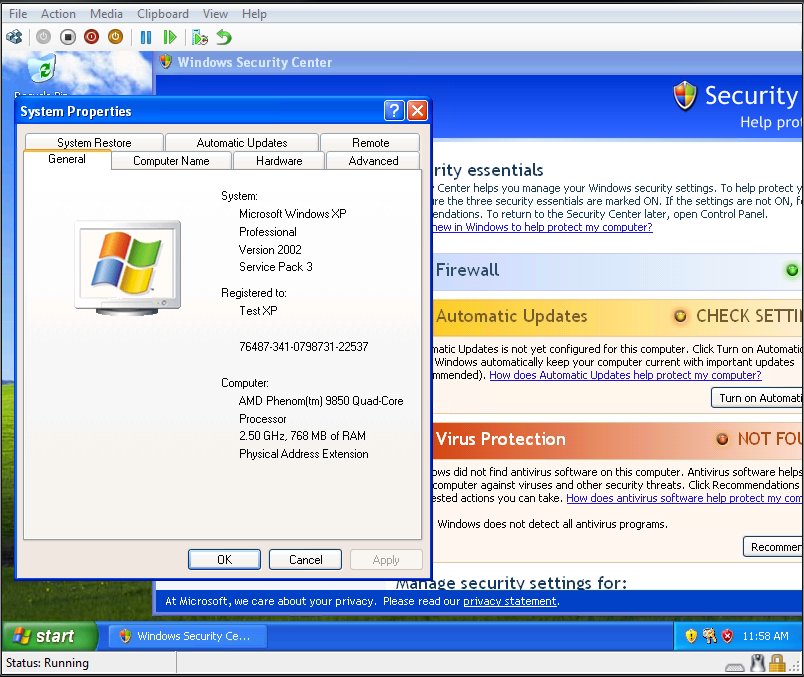Select the General tab
804x677 pixels.
(67, 159)
